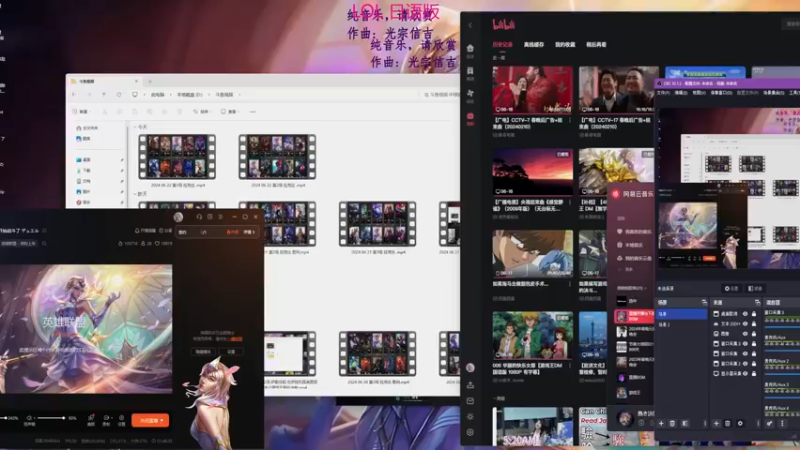This screenshot has width=800, height=450.
Task: Collapse the 昨天 group in File Explorer
Action: tap(135, 194)
